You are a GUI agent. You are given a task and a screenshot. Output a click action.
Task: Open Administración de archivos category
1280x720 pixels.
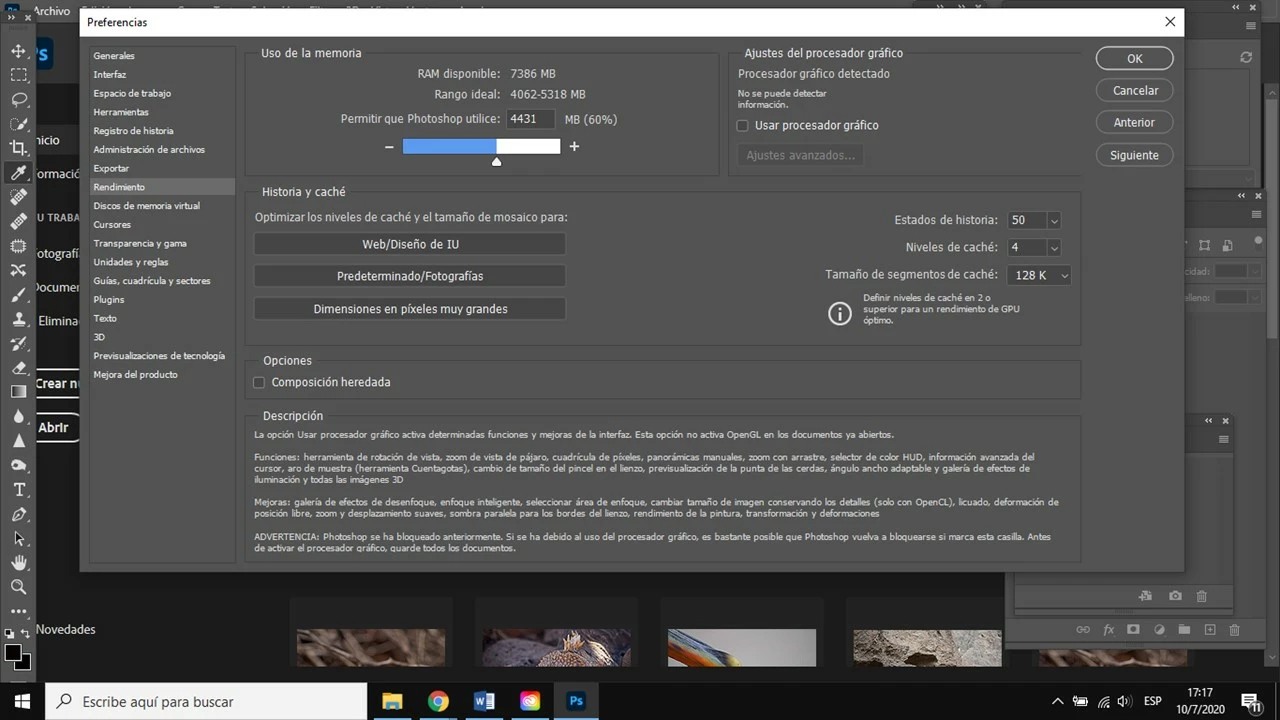point(149,150)
